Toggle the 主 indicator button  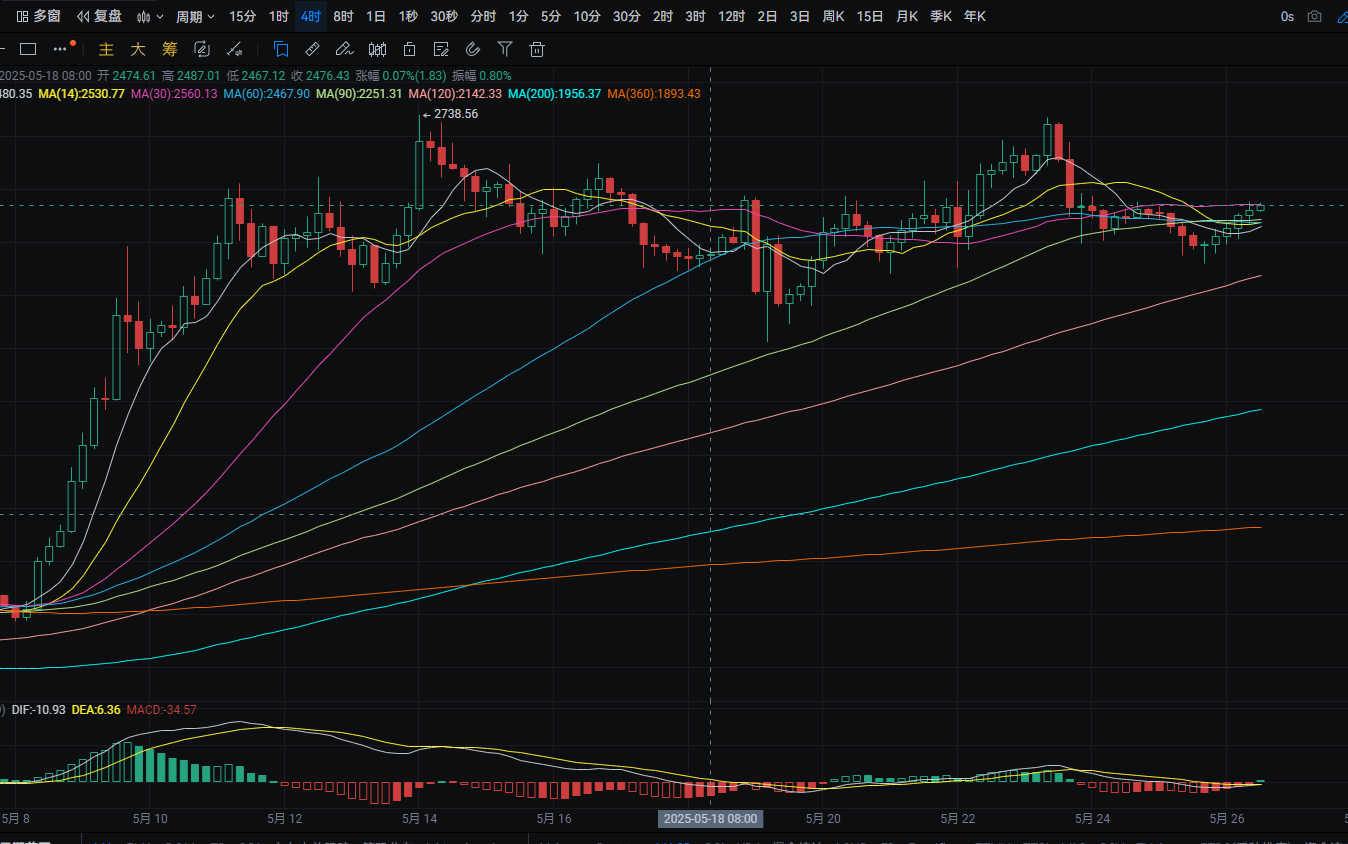coord(108,49)
